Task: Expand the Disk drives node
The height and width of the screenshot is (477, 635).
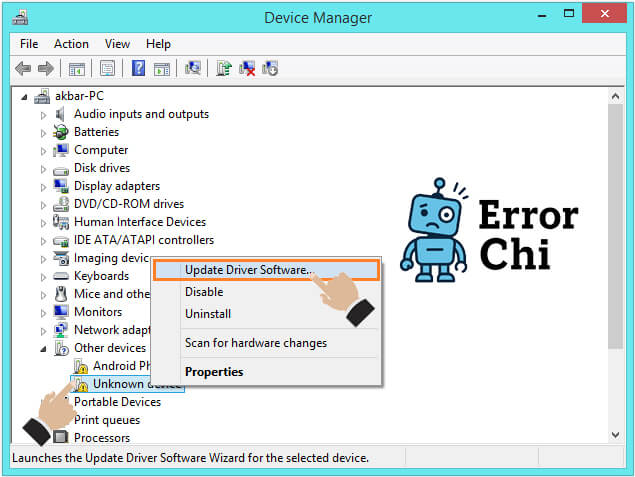Action: [43, 168]
